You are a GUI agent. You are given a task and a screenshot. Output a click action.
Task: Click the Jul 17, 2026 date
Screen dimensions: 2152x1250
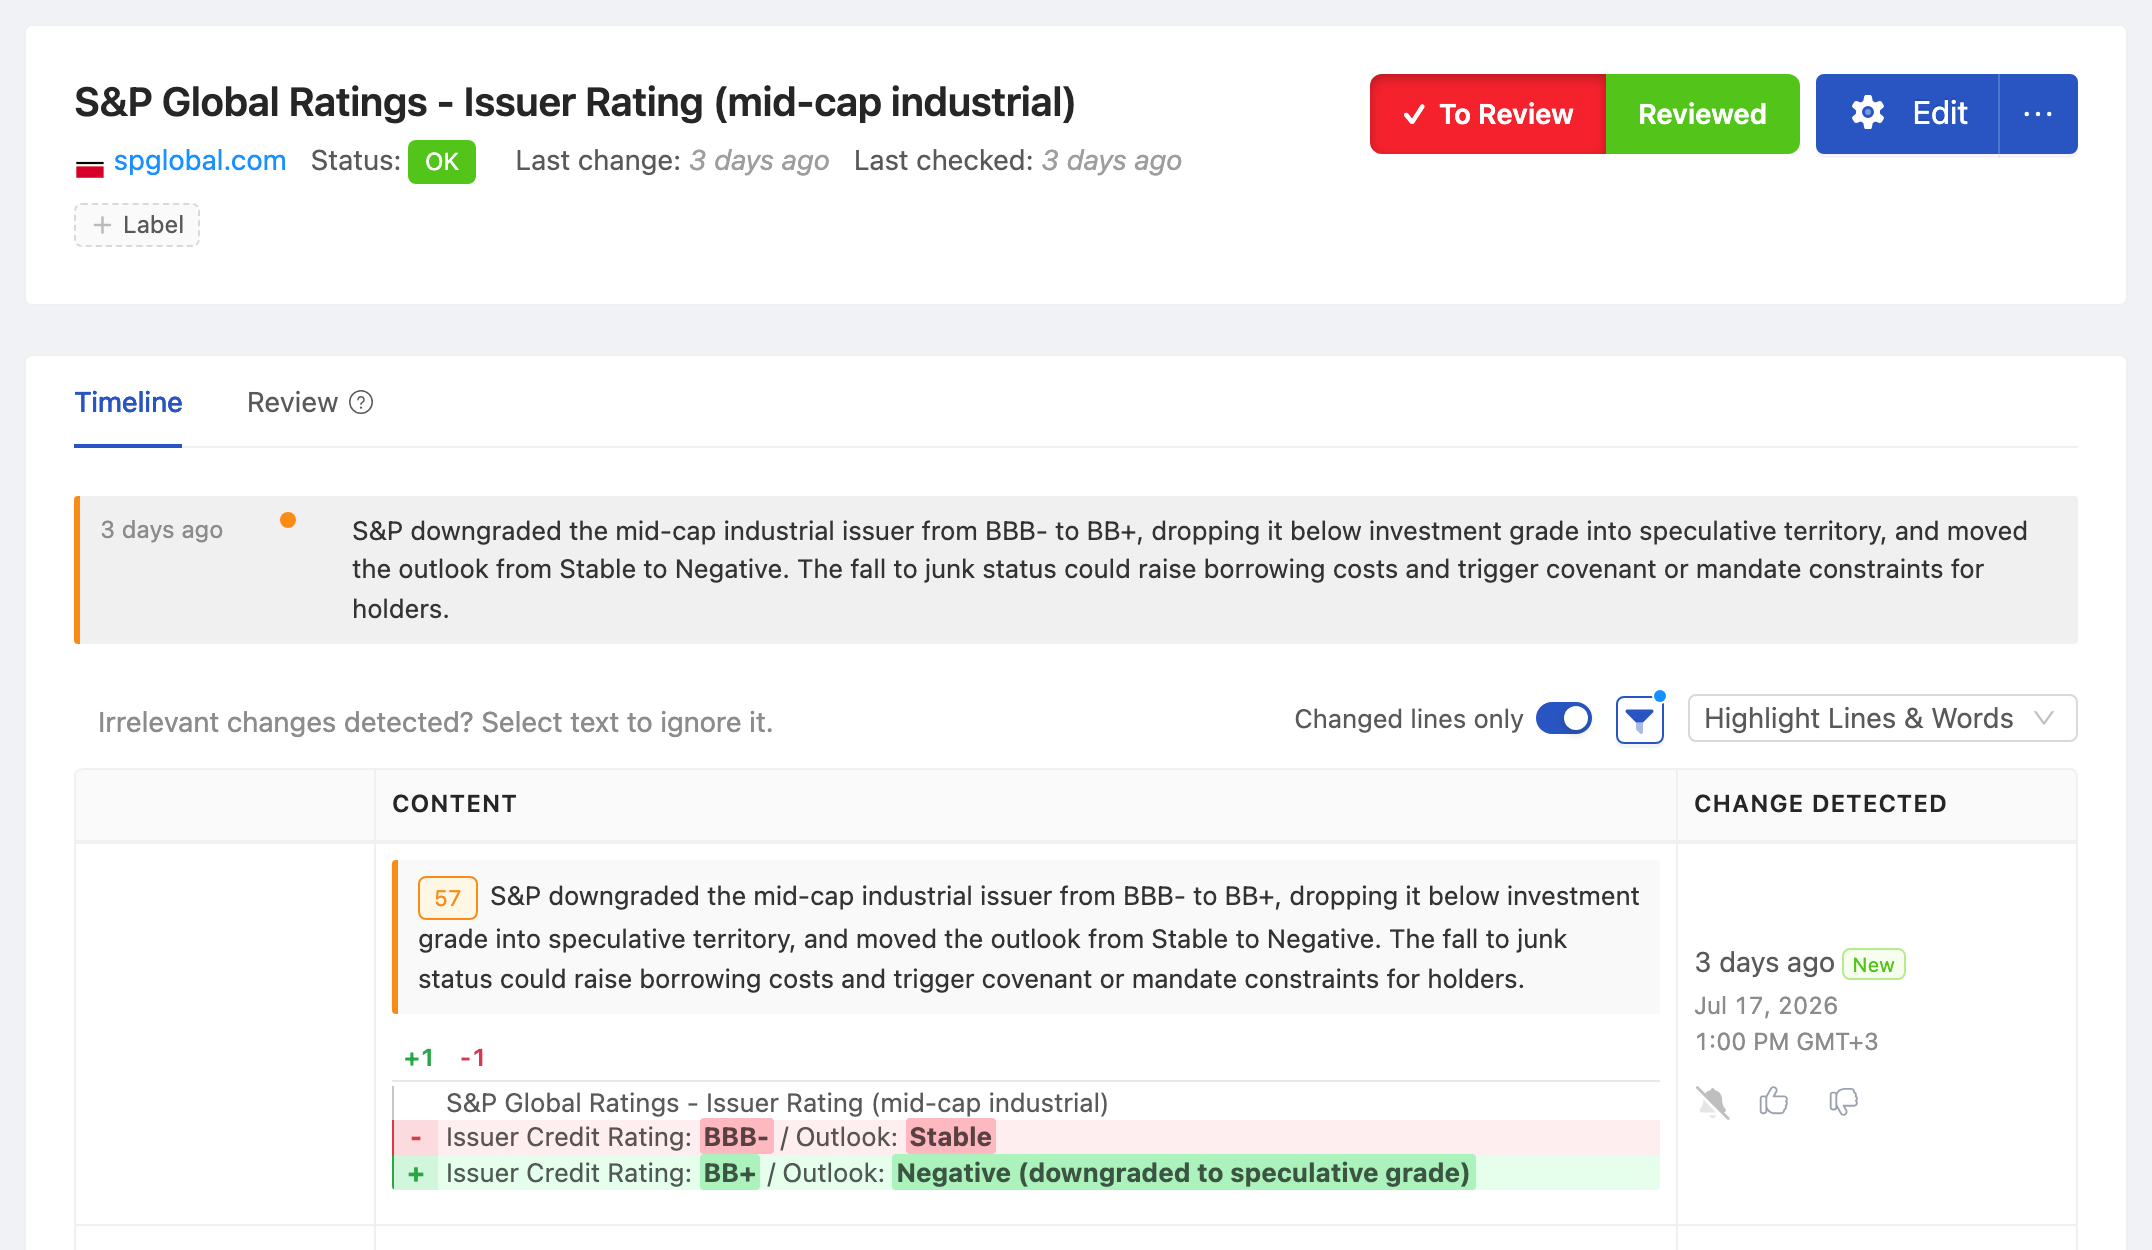click(x=1766, y=1006)
